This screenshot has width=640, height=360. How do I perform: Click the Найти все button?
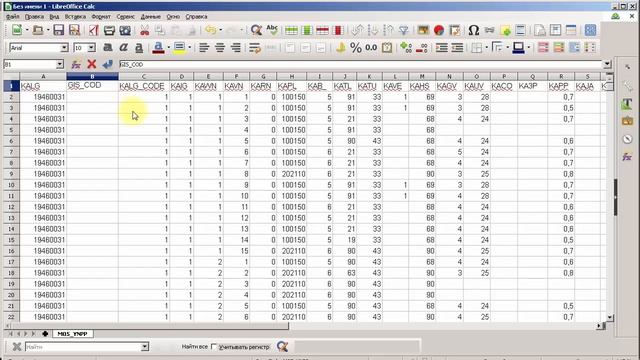tap(195, 347)
